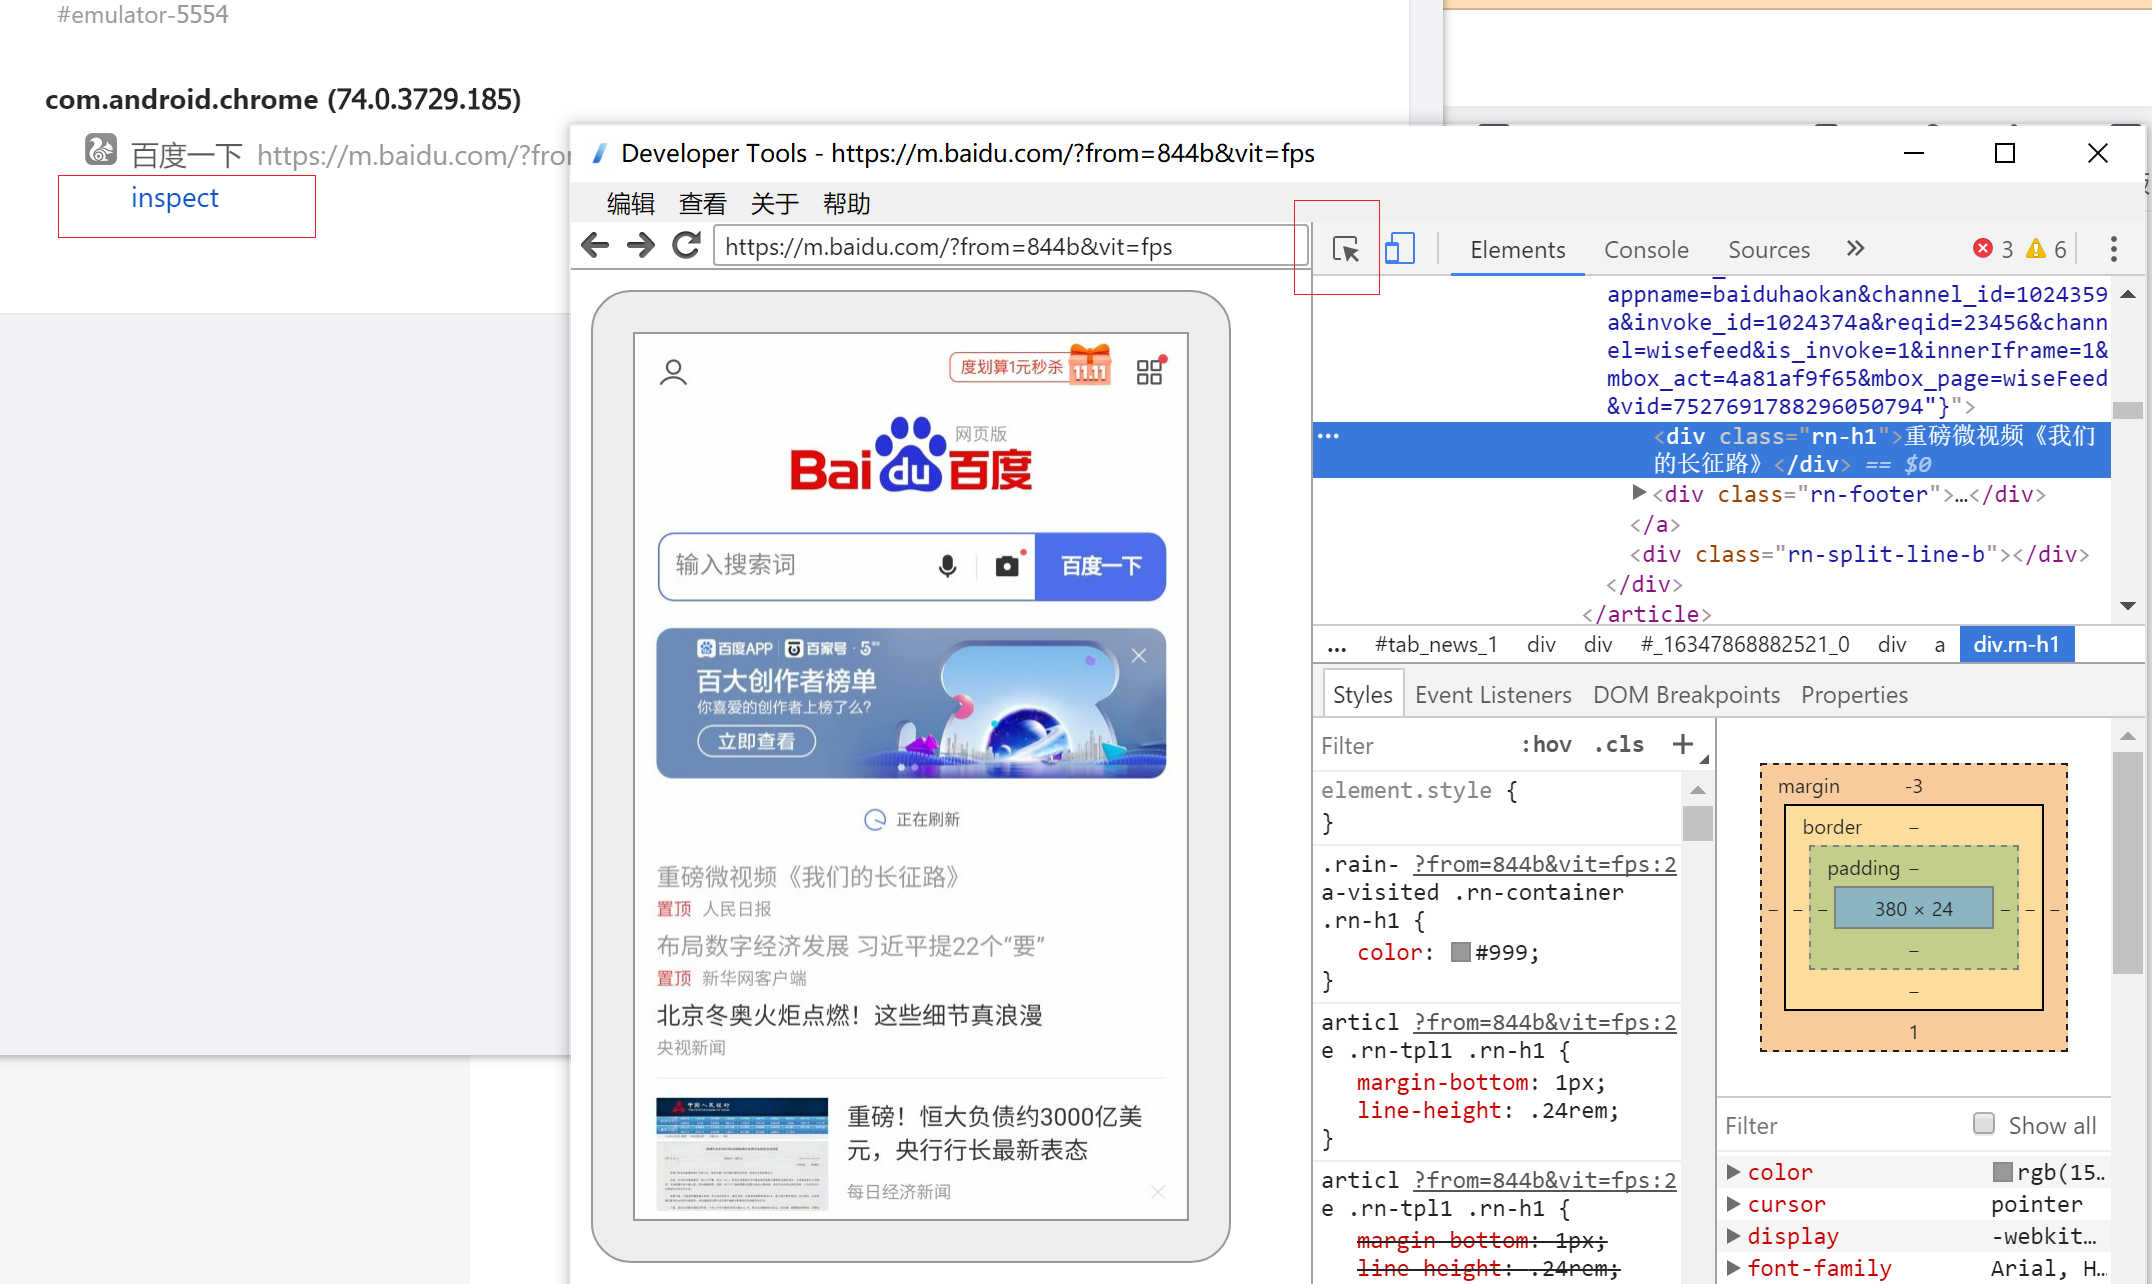Open the DevTools three-dot customize menu

pyautogui.click(x=2113, y=249)
